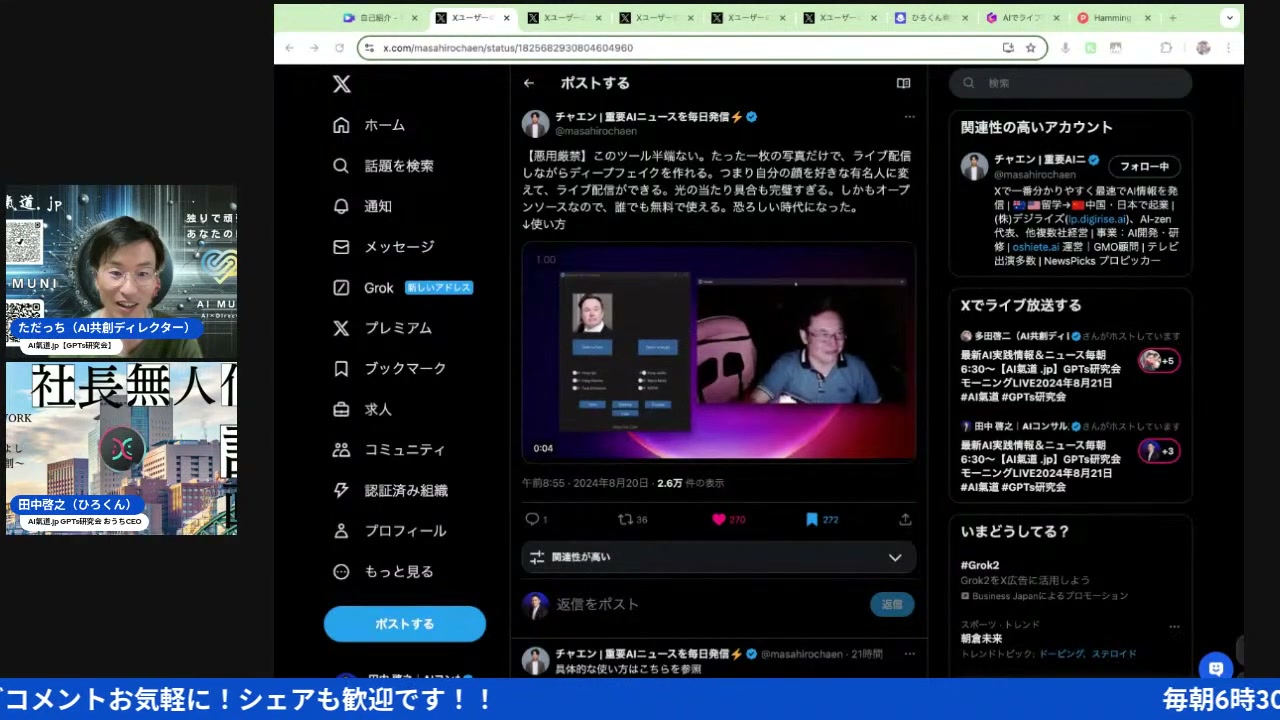Screen dimensions: 1280x720
Task: Open the messages drawer chat icon
Action: click(1216, 668)
